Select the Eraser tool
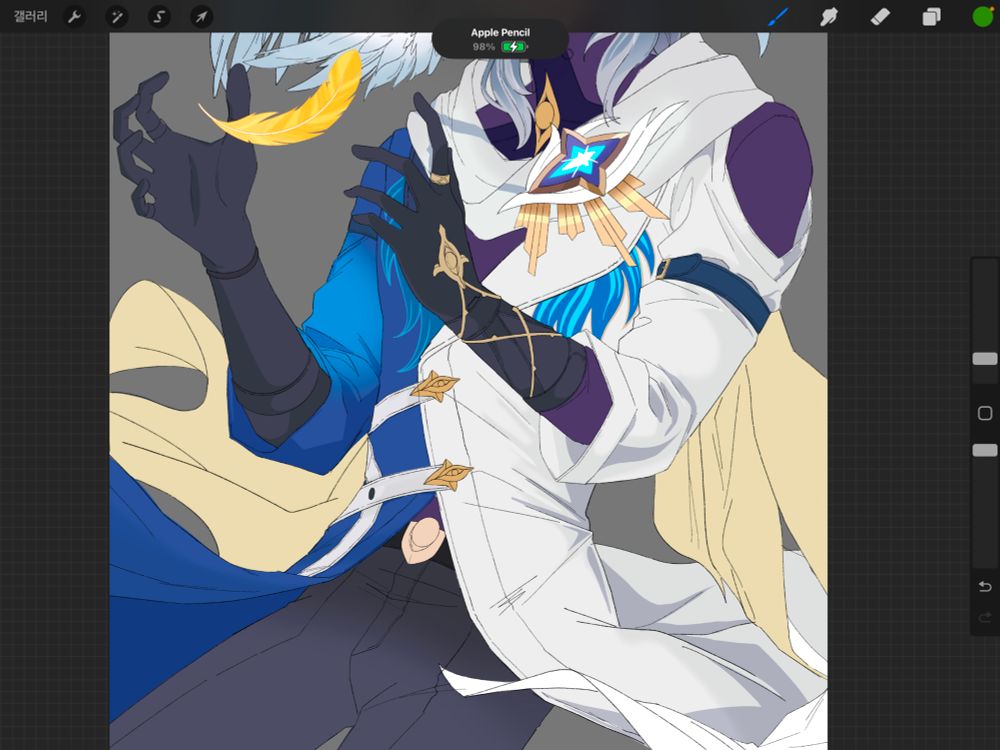This screenshot has width=1000, height=750. [x=880, y=17]
